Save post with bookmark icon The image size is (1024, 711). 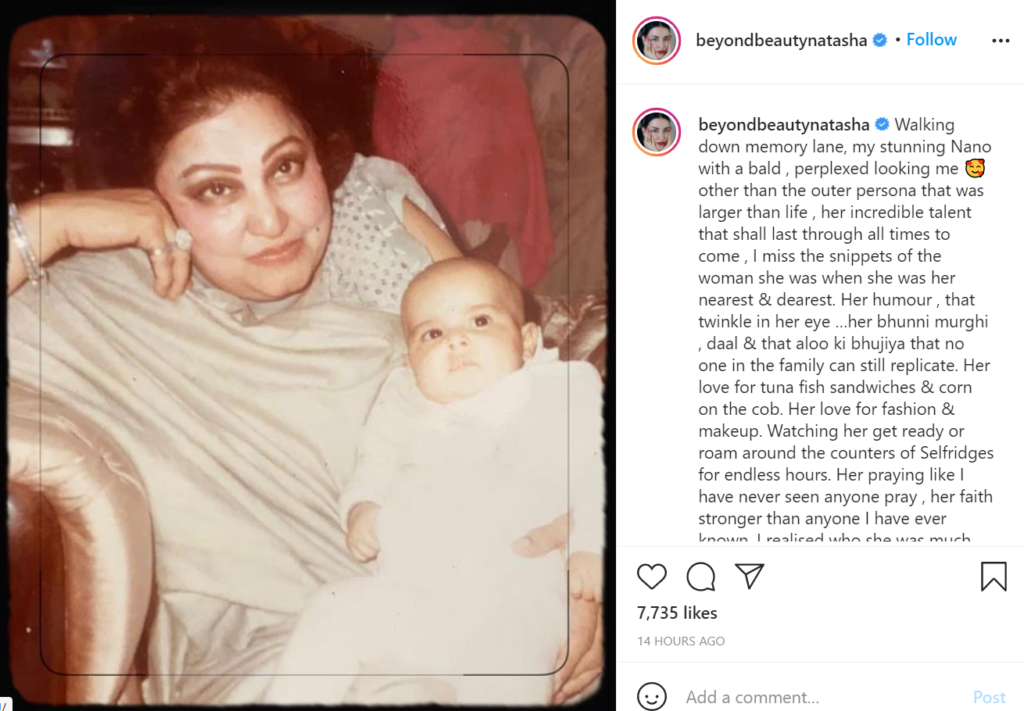coord(993,577)
